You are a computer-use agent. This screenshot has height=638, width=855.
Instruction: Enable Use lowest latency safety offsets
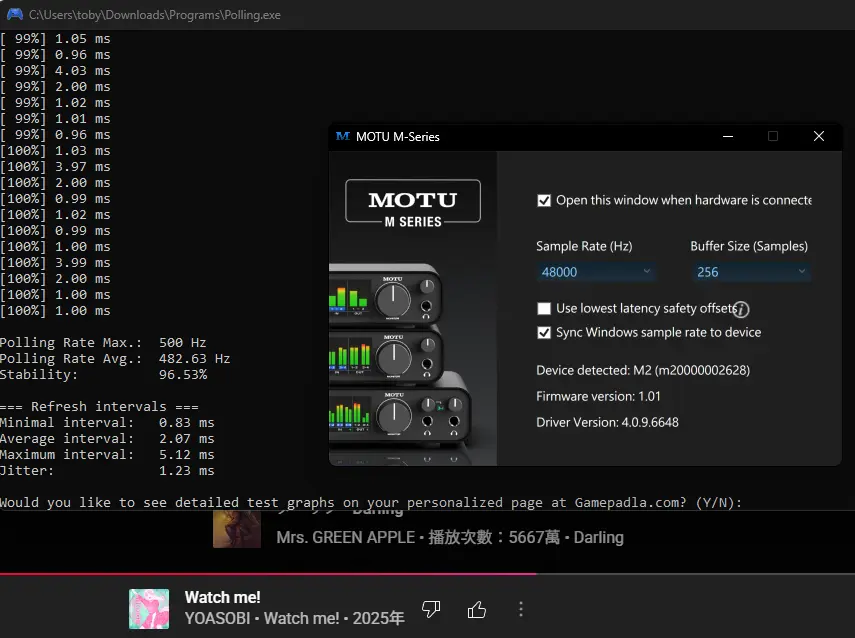[x=544, y=309]
